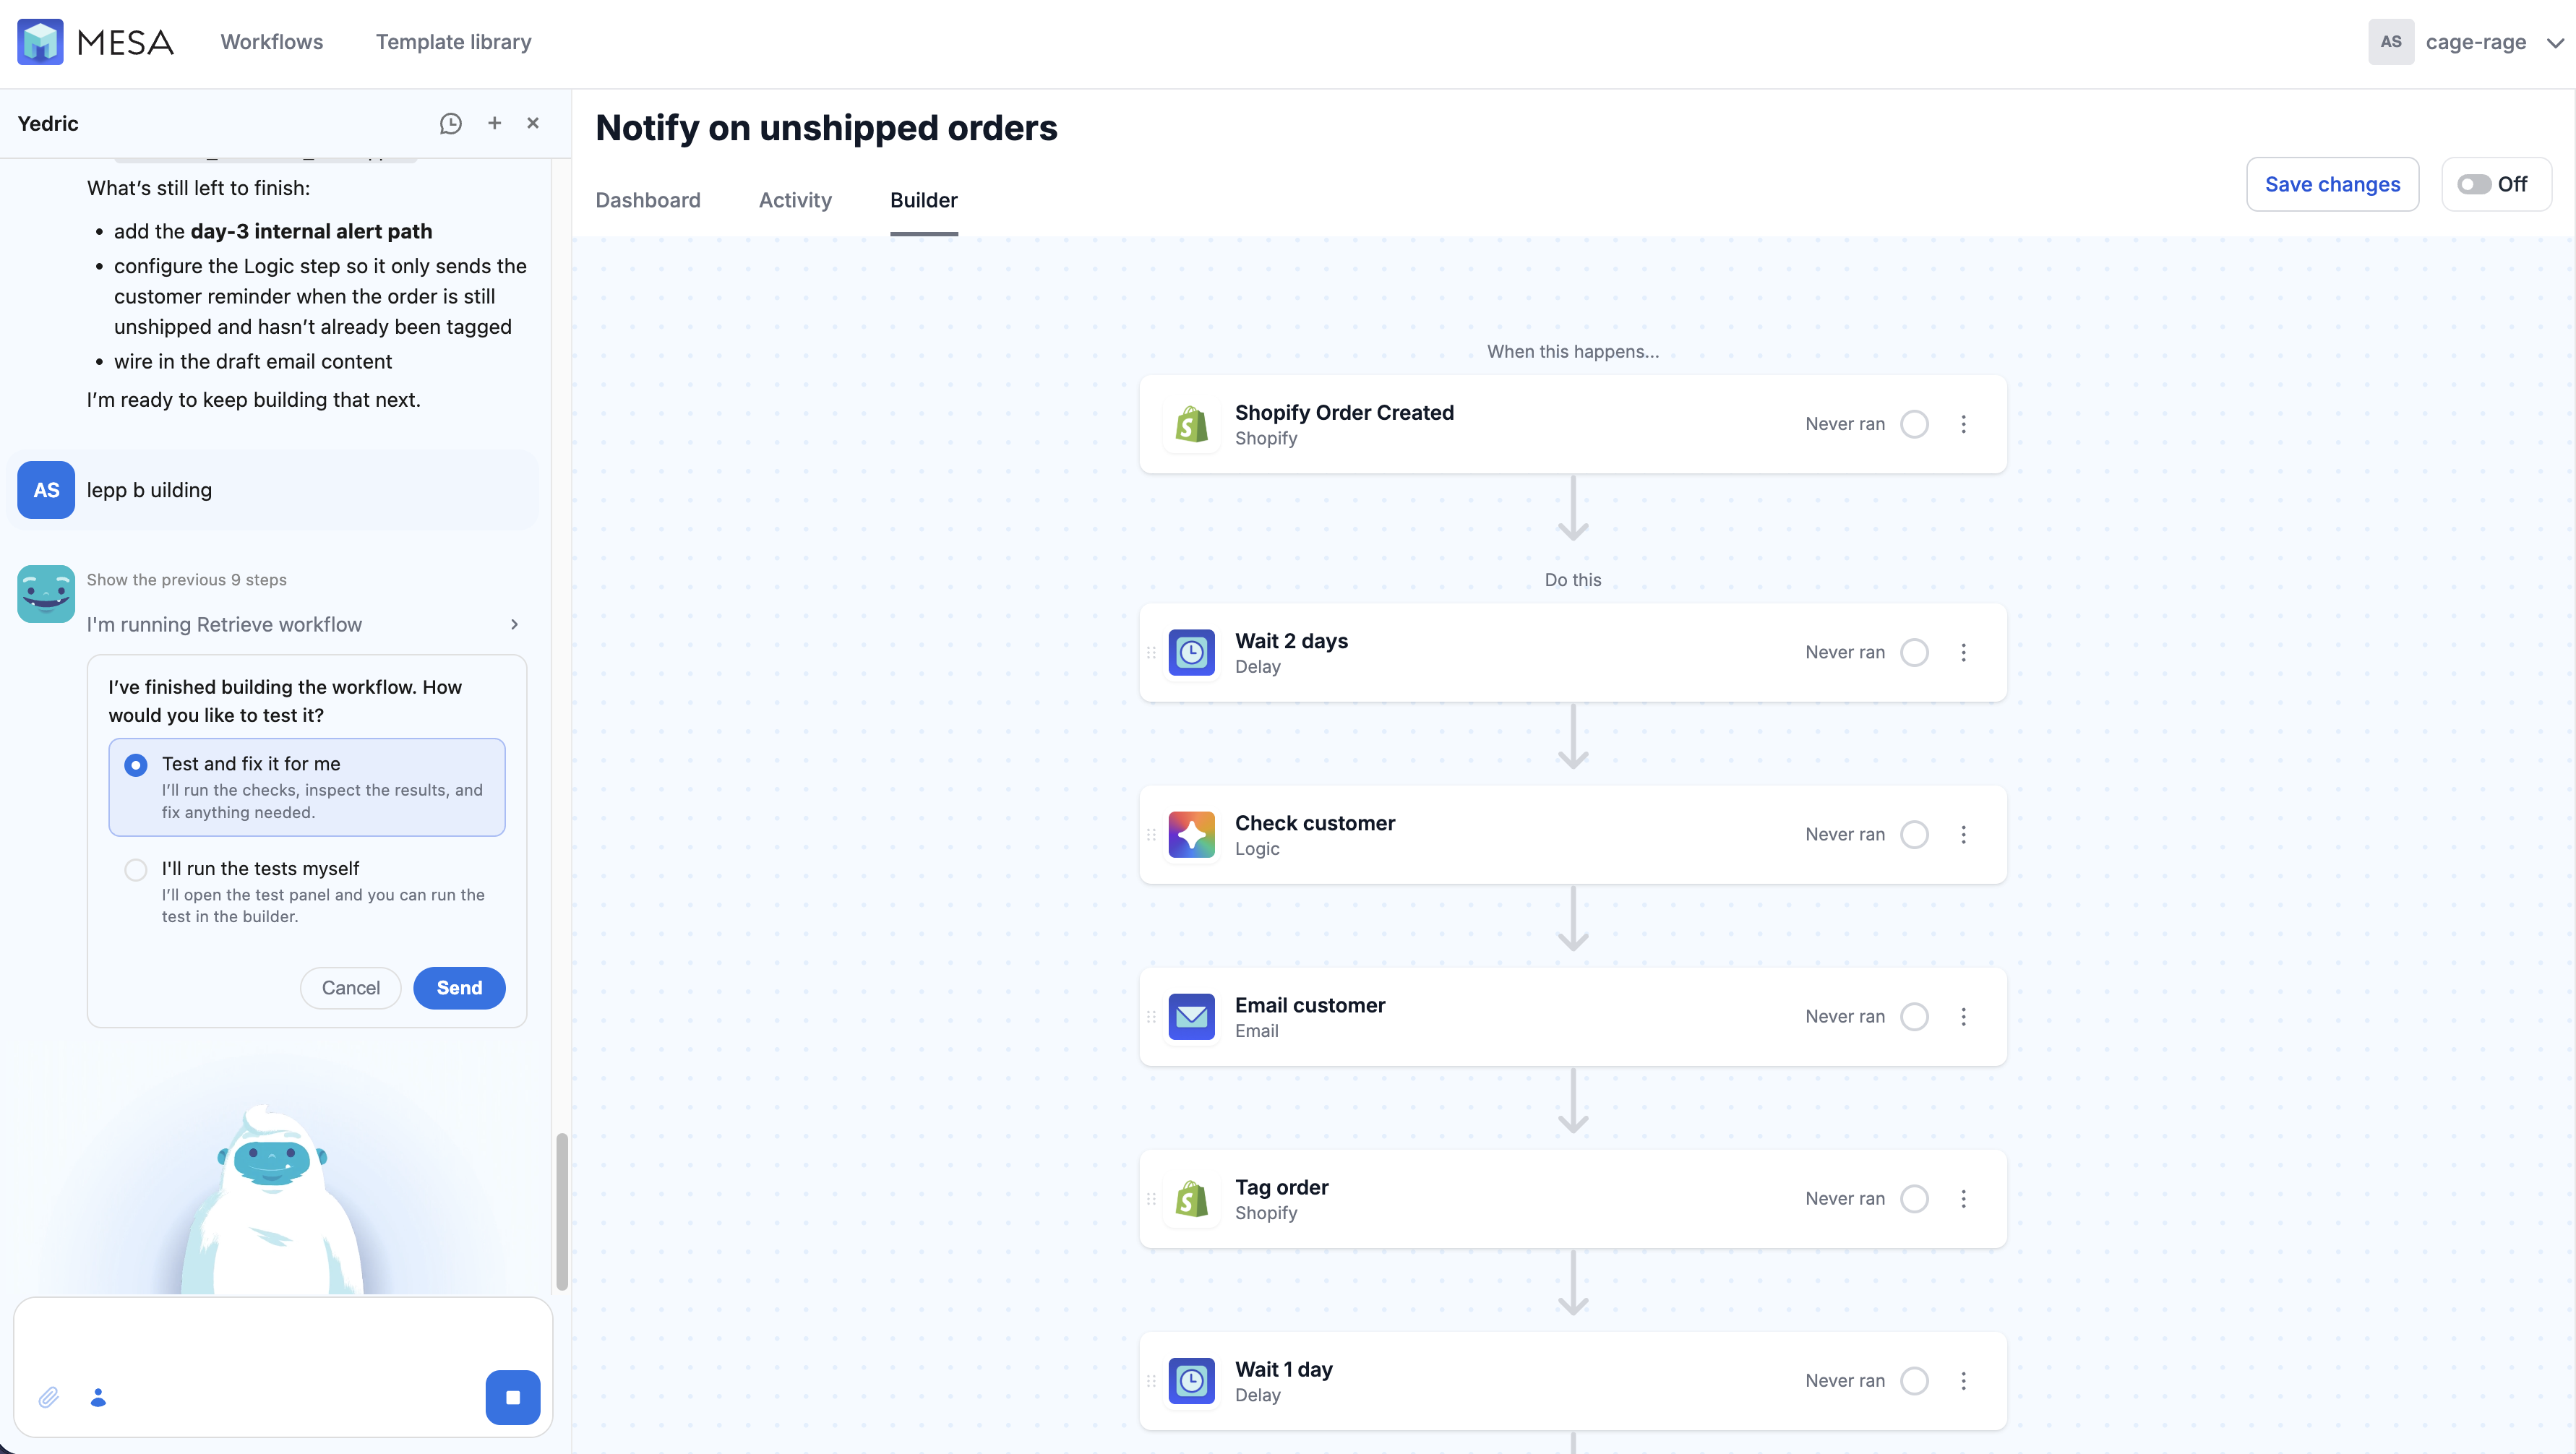Open Template library menu
The image size is (2576, 1454).
(453, 42)
